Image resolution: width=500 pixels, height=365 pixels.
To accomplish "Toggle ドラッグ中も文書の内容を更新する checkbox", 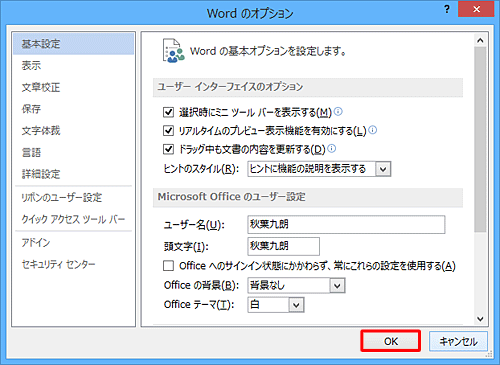I will [168, 149].
